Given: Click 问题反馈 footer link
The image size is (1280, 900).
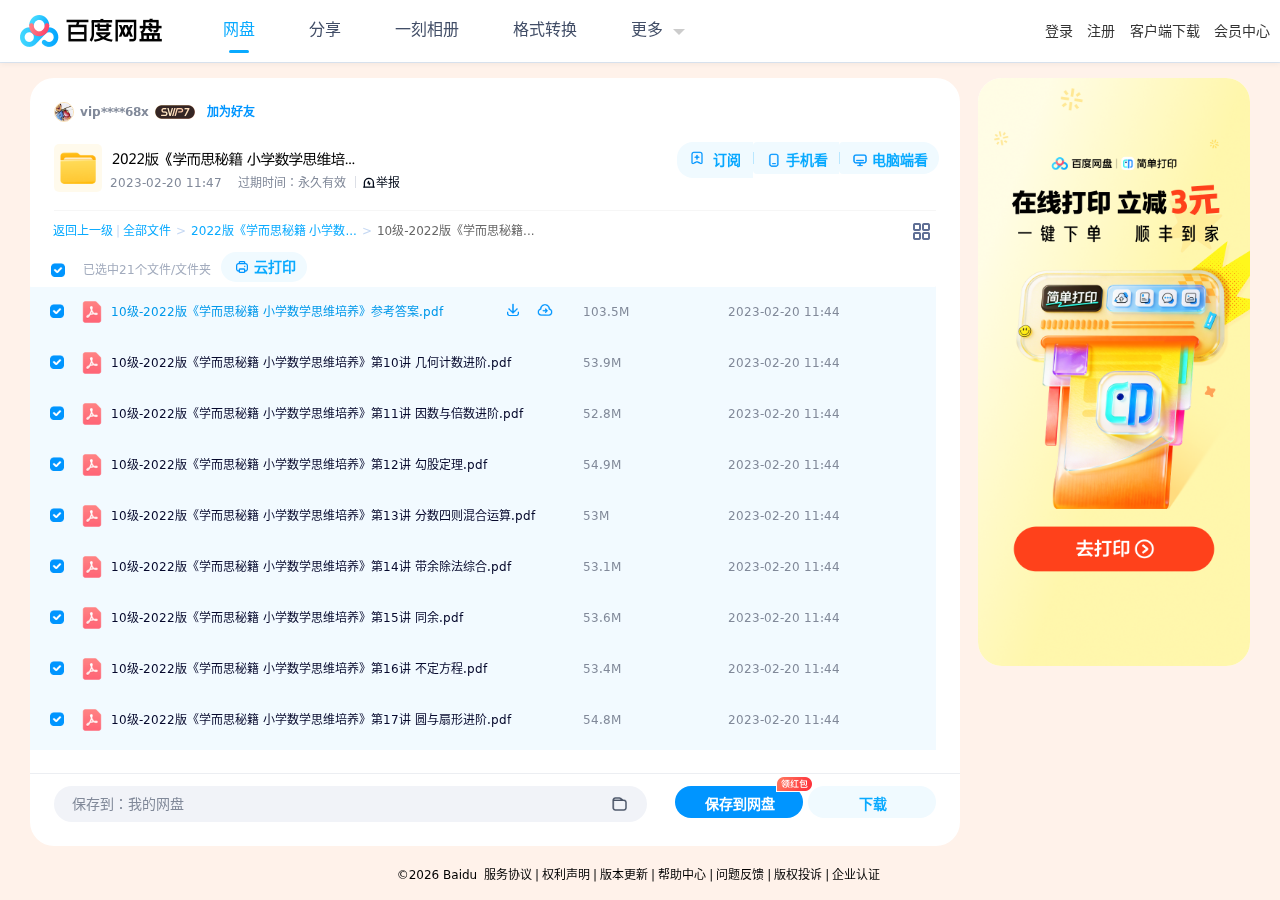Looking at the screenshot, I should pyautogui.click(x=740, y=875).
